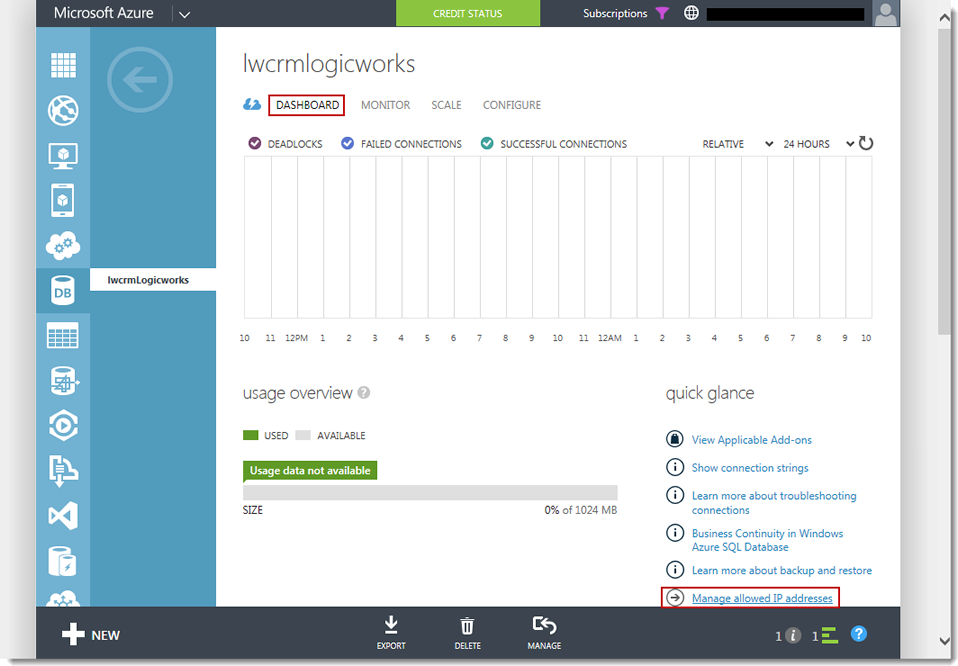
Task: Switch to the SCALE tab
Action: [446, 105]
